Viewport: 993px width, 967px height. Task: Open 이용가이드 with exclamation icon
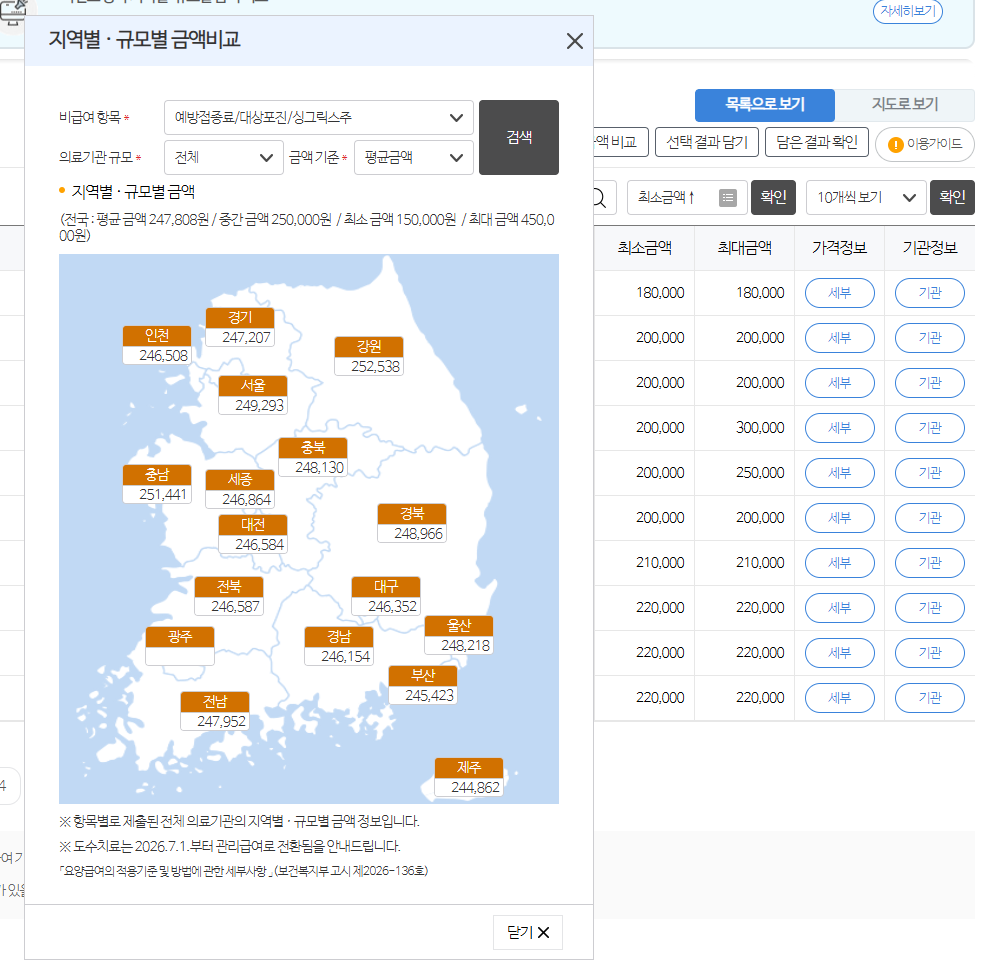pyautogui.click(x=925, y=144)
